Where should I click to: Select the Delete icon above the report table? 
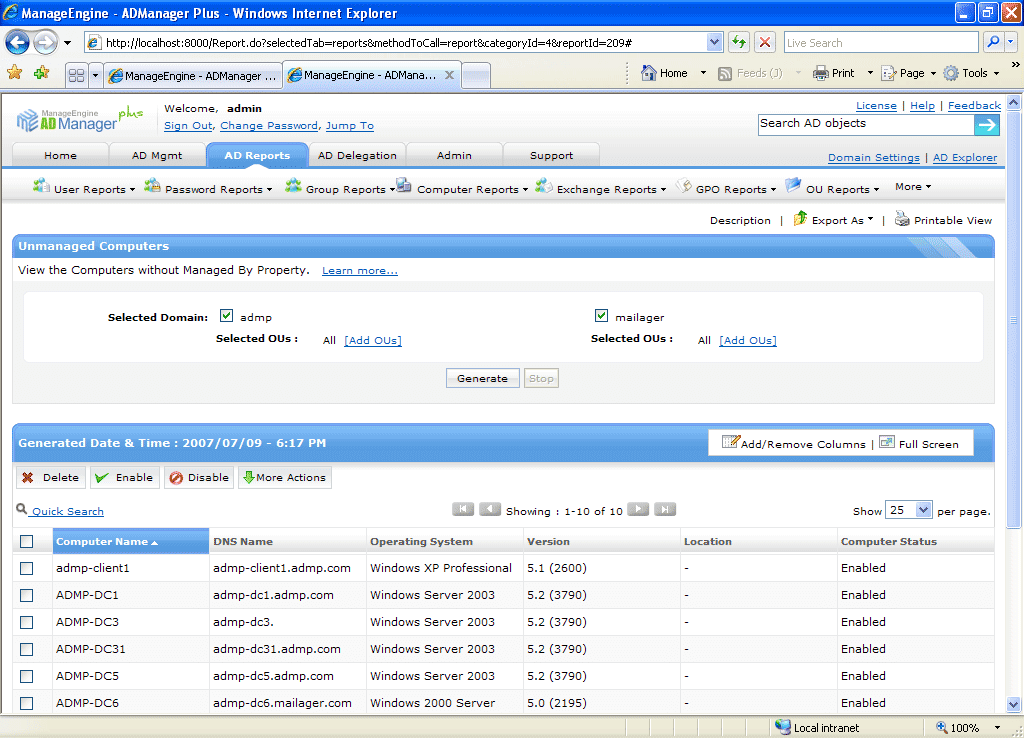[x=28, y=477]
